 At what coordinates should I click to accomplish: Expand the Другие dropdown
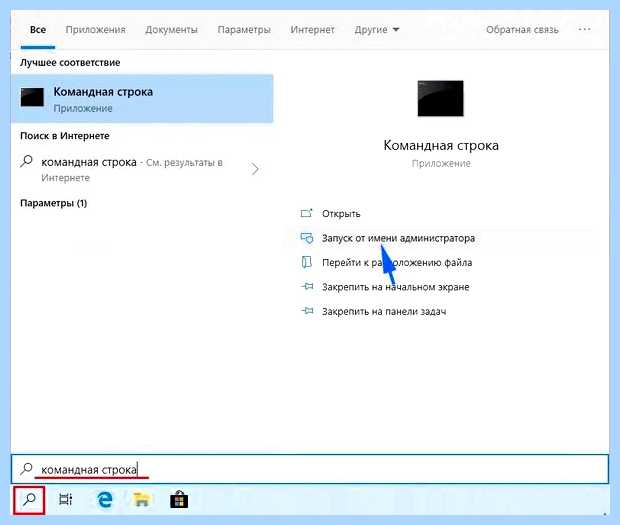tap(377, 30)
